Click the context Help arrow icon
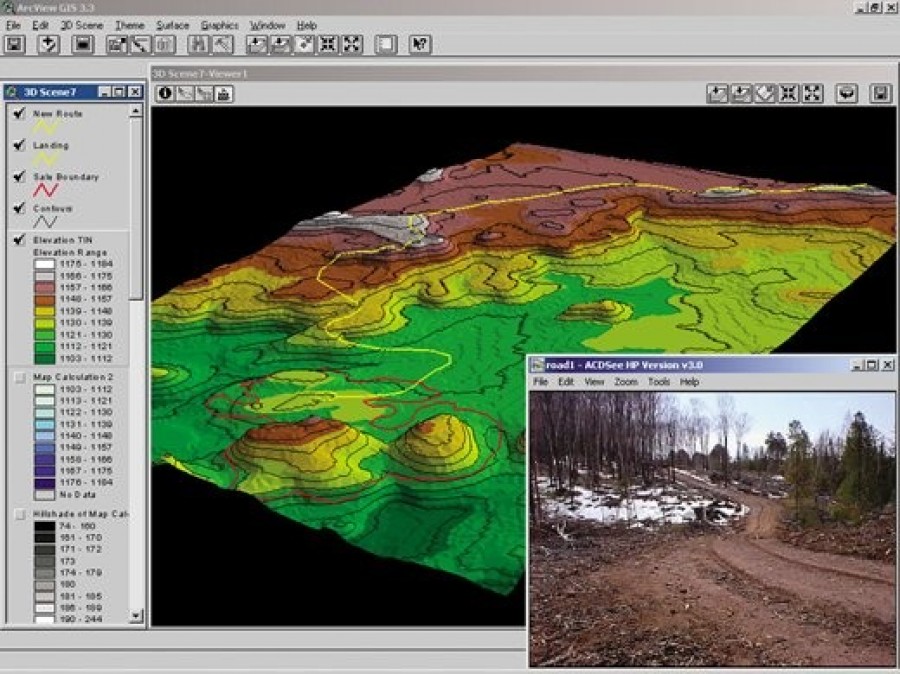900x674 pixels. (x=420, y=44)
